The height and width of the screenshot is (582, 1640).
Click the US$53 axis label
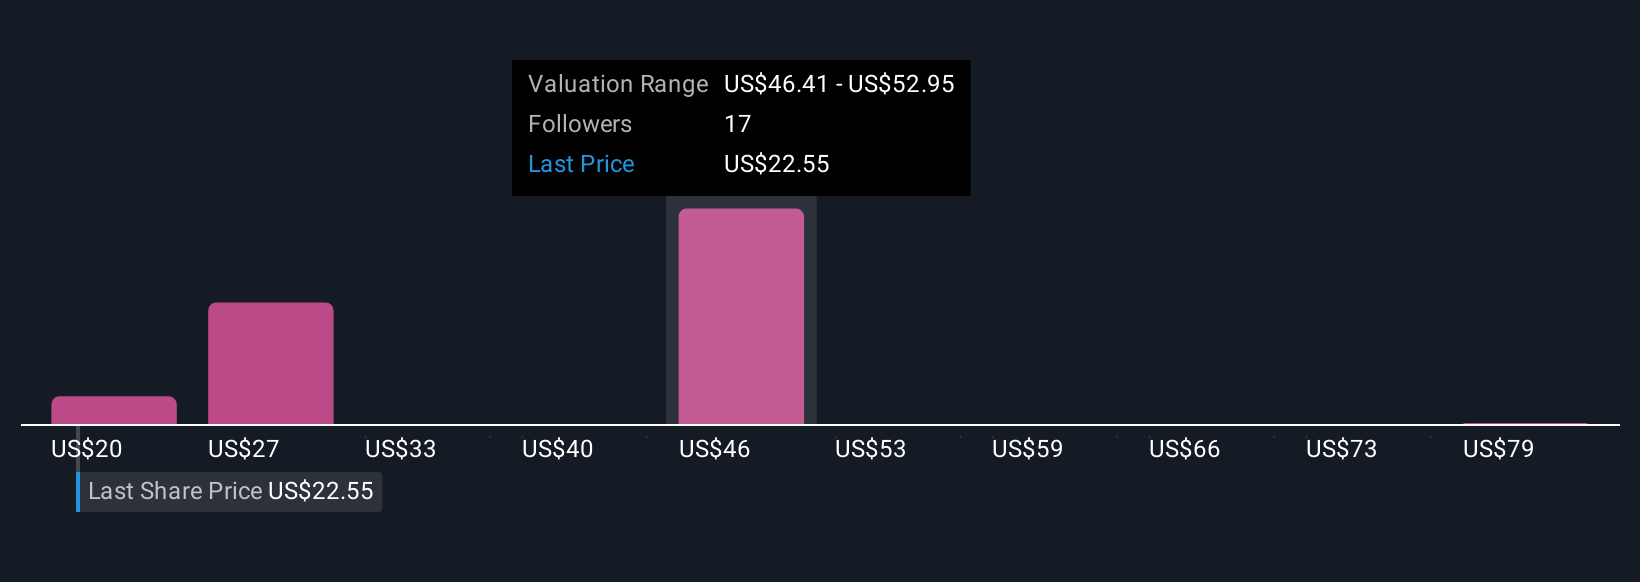pos(871,449)
